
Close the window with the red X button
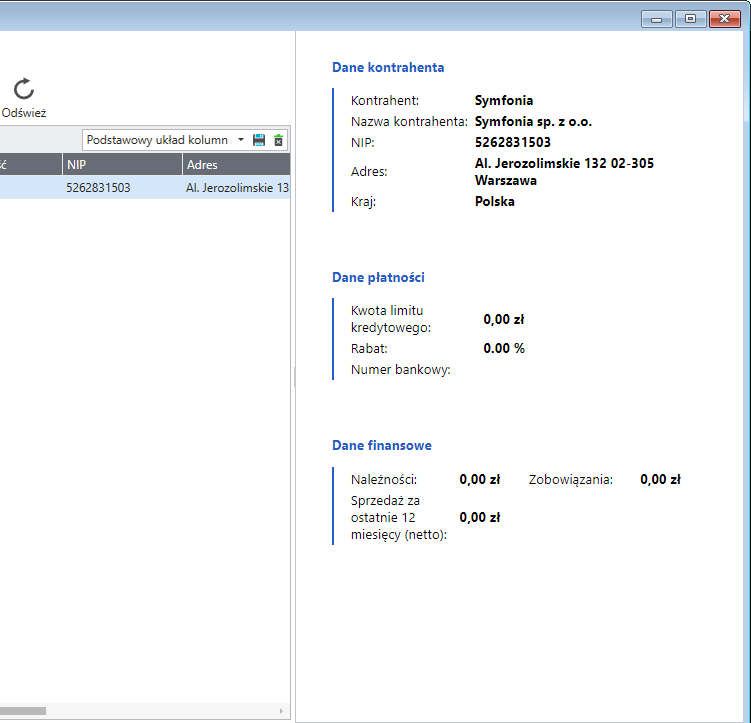(x=723, y=18)
